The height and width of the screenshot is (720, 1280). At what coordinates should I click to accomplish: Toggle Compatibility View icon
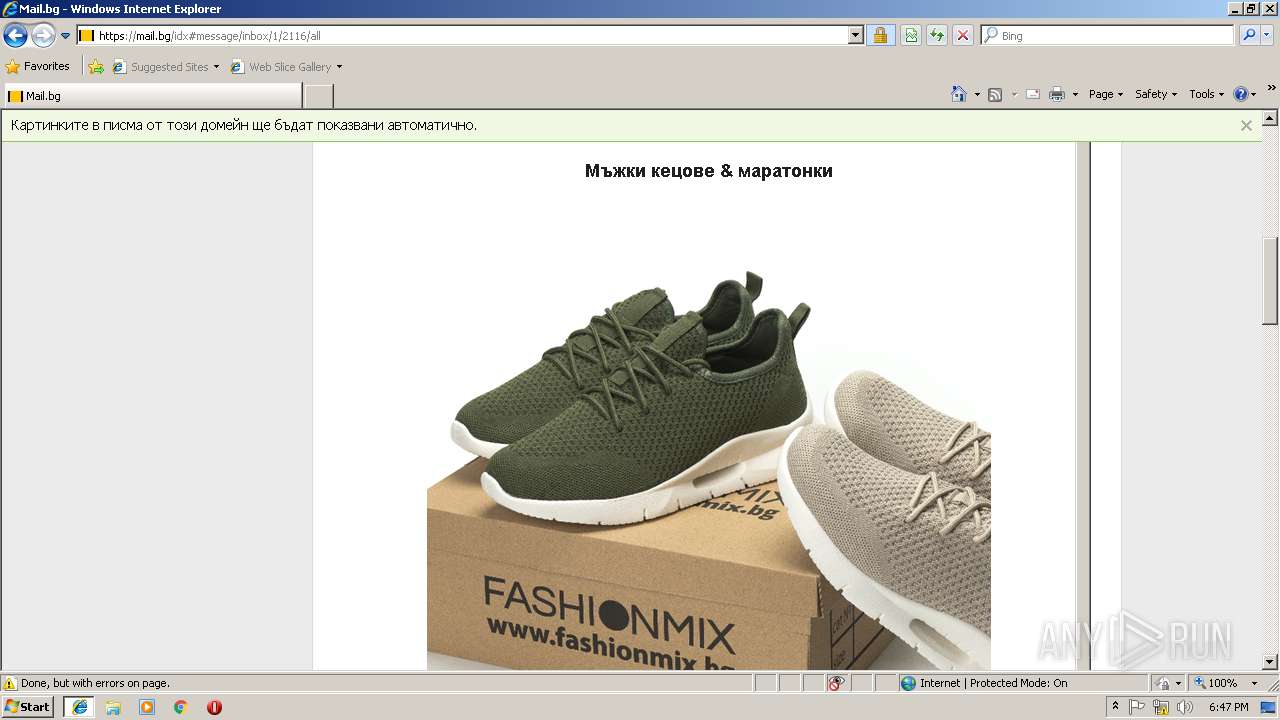point(911,35)
